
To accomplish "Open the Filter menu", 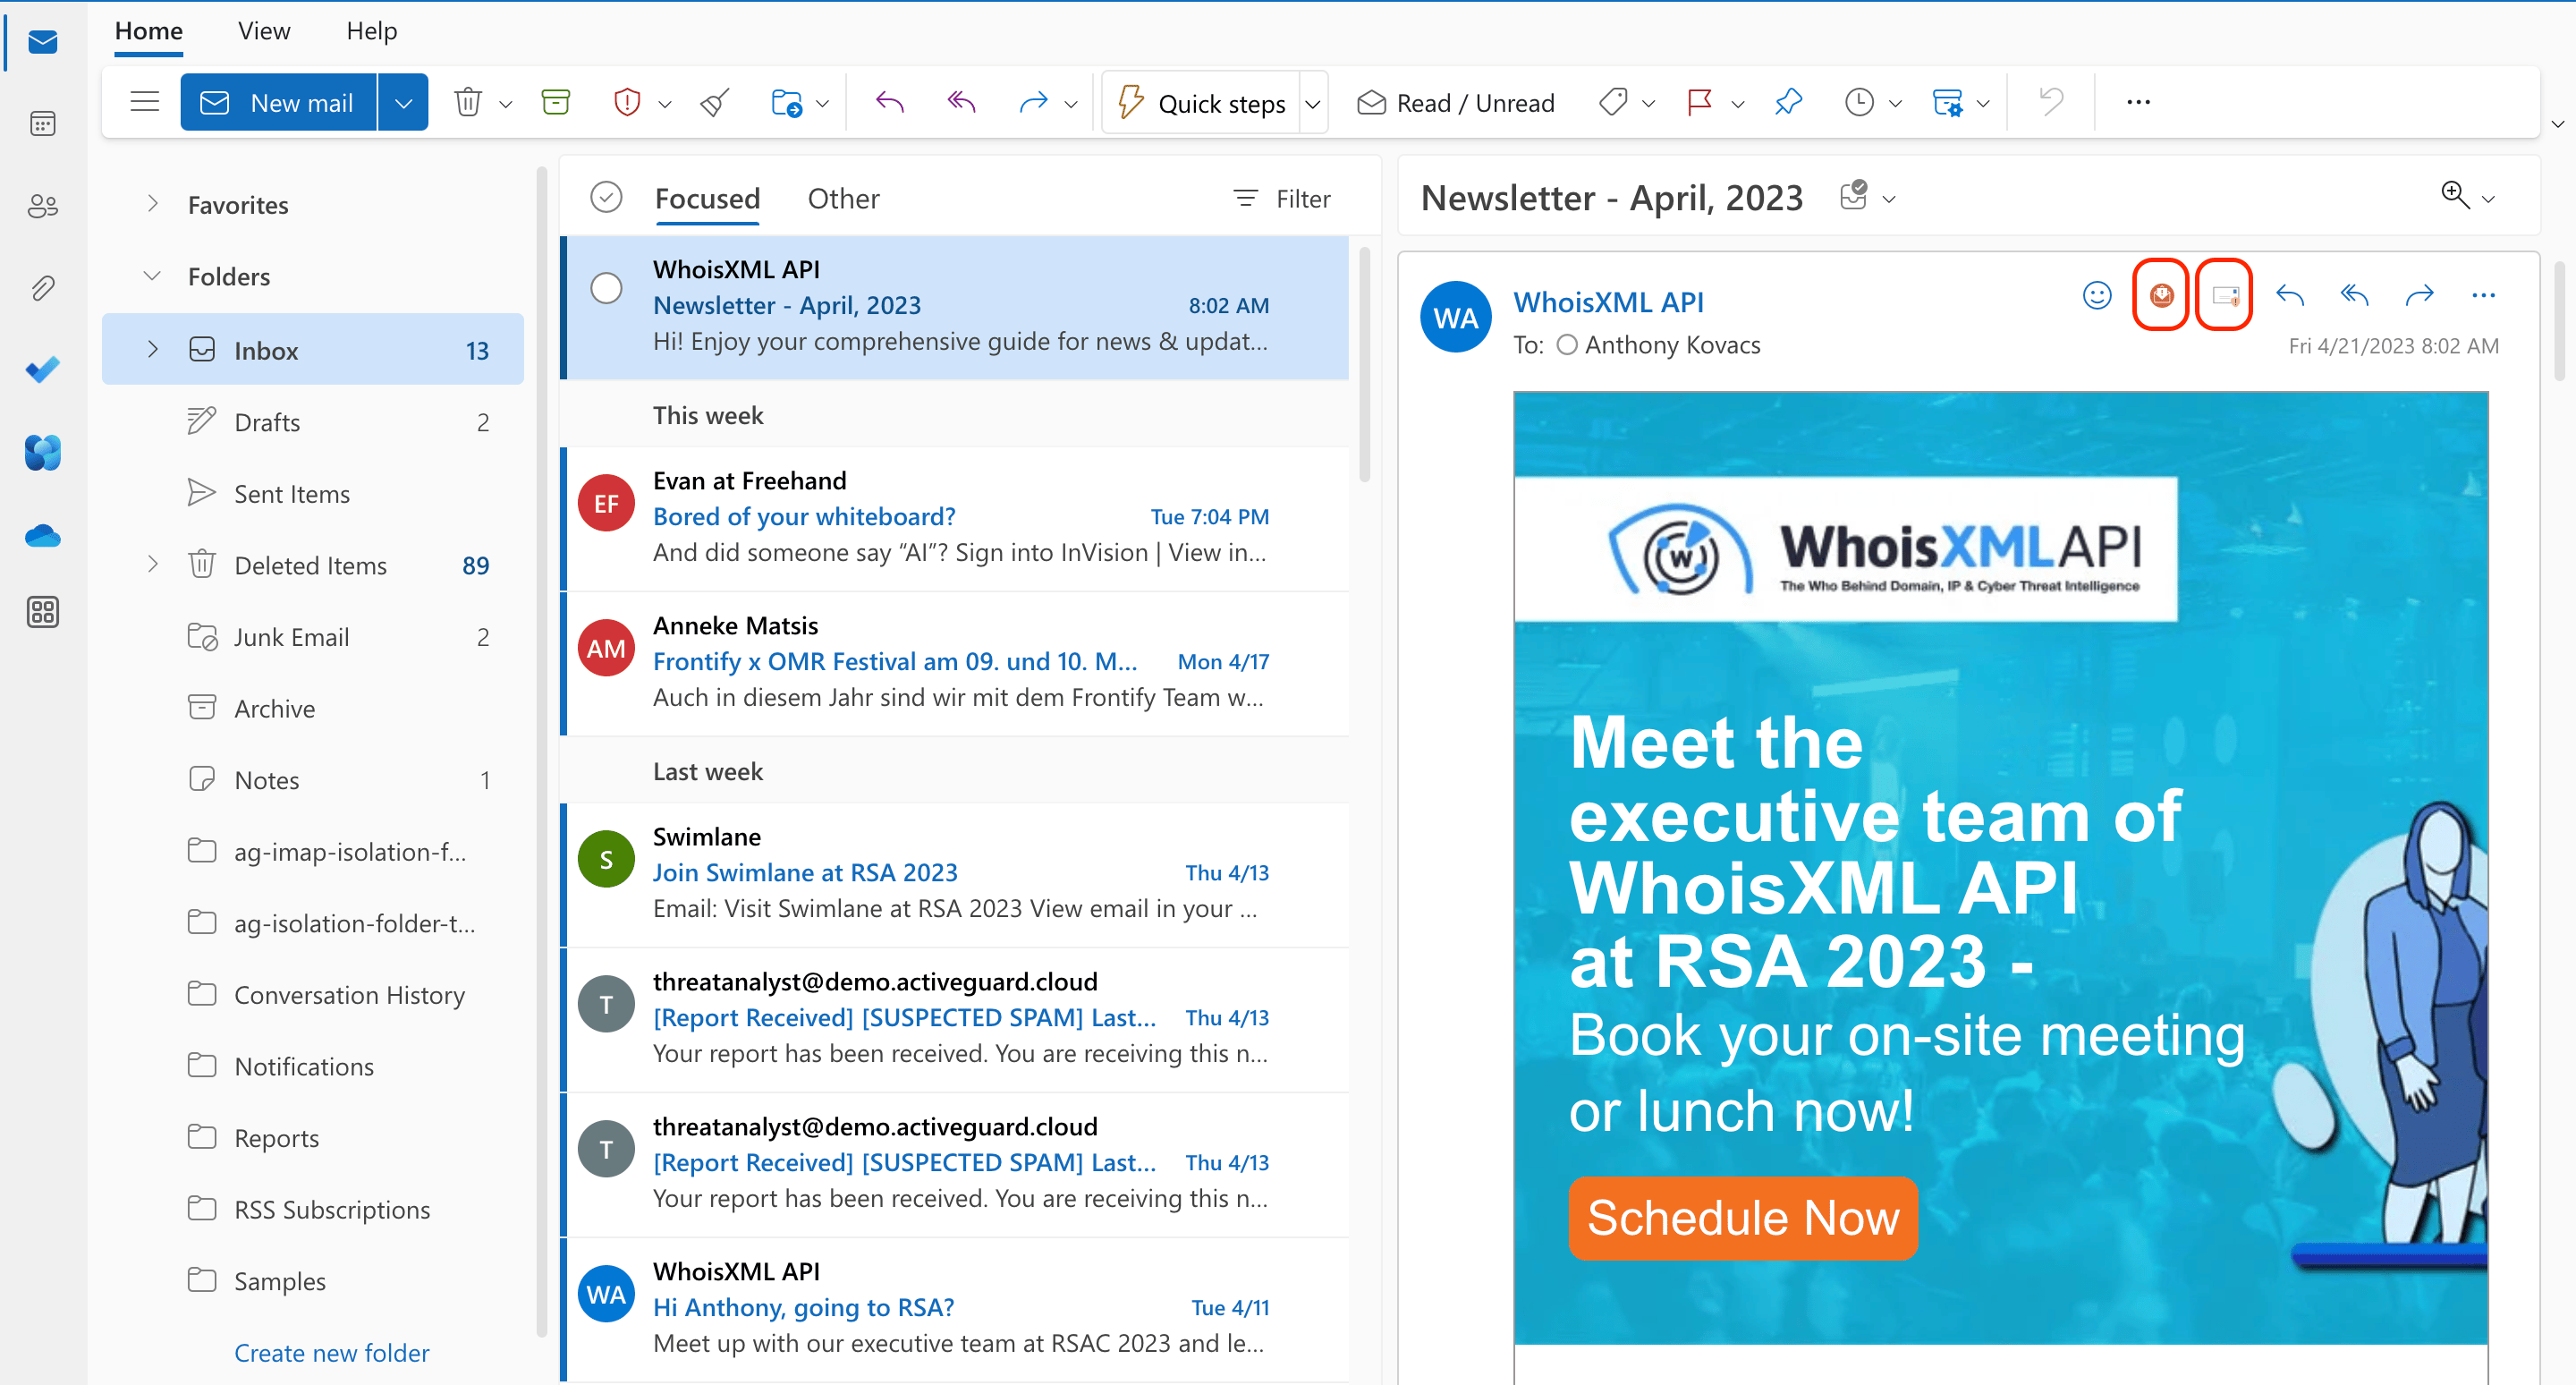I will coord(1282,199).
